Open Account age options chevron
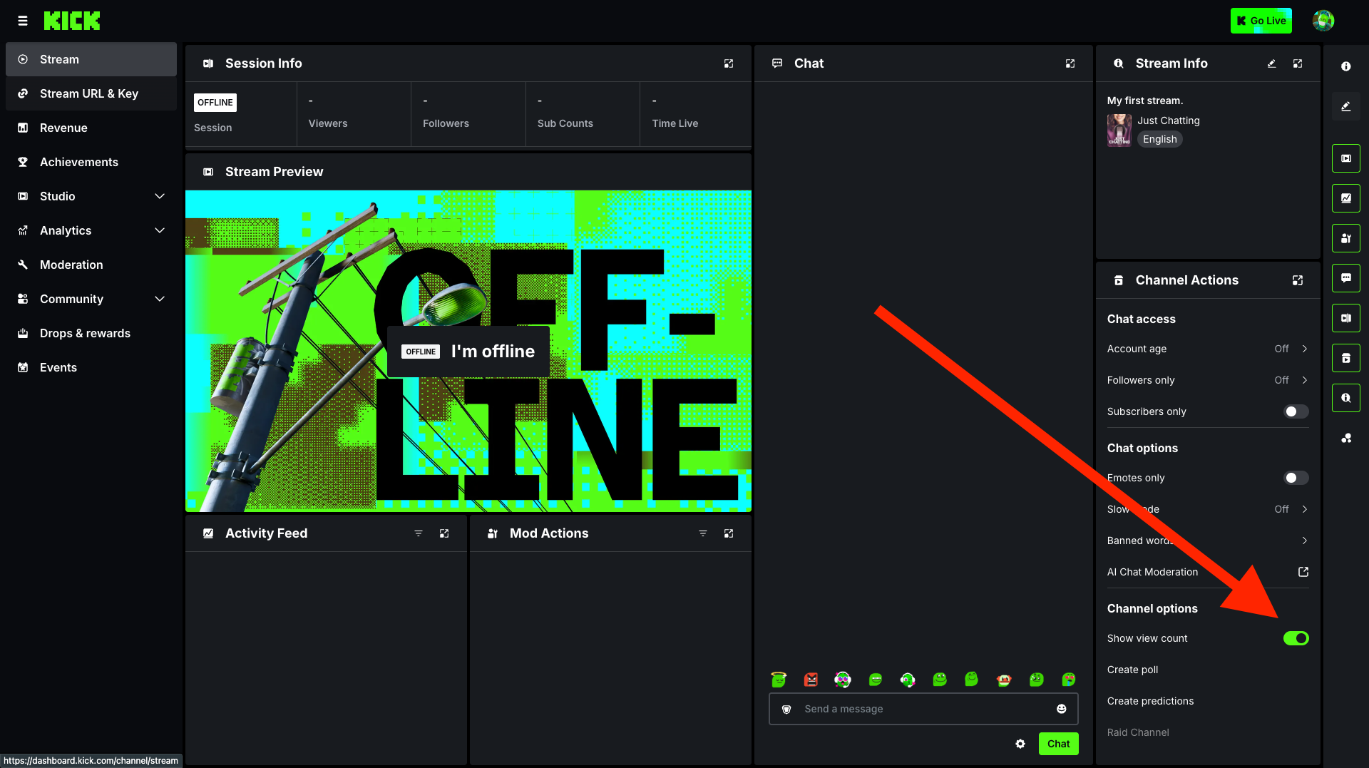The width and height of the screenshot is (1369, 768). click(x=1304, y=349)
